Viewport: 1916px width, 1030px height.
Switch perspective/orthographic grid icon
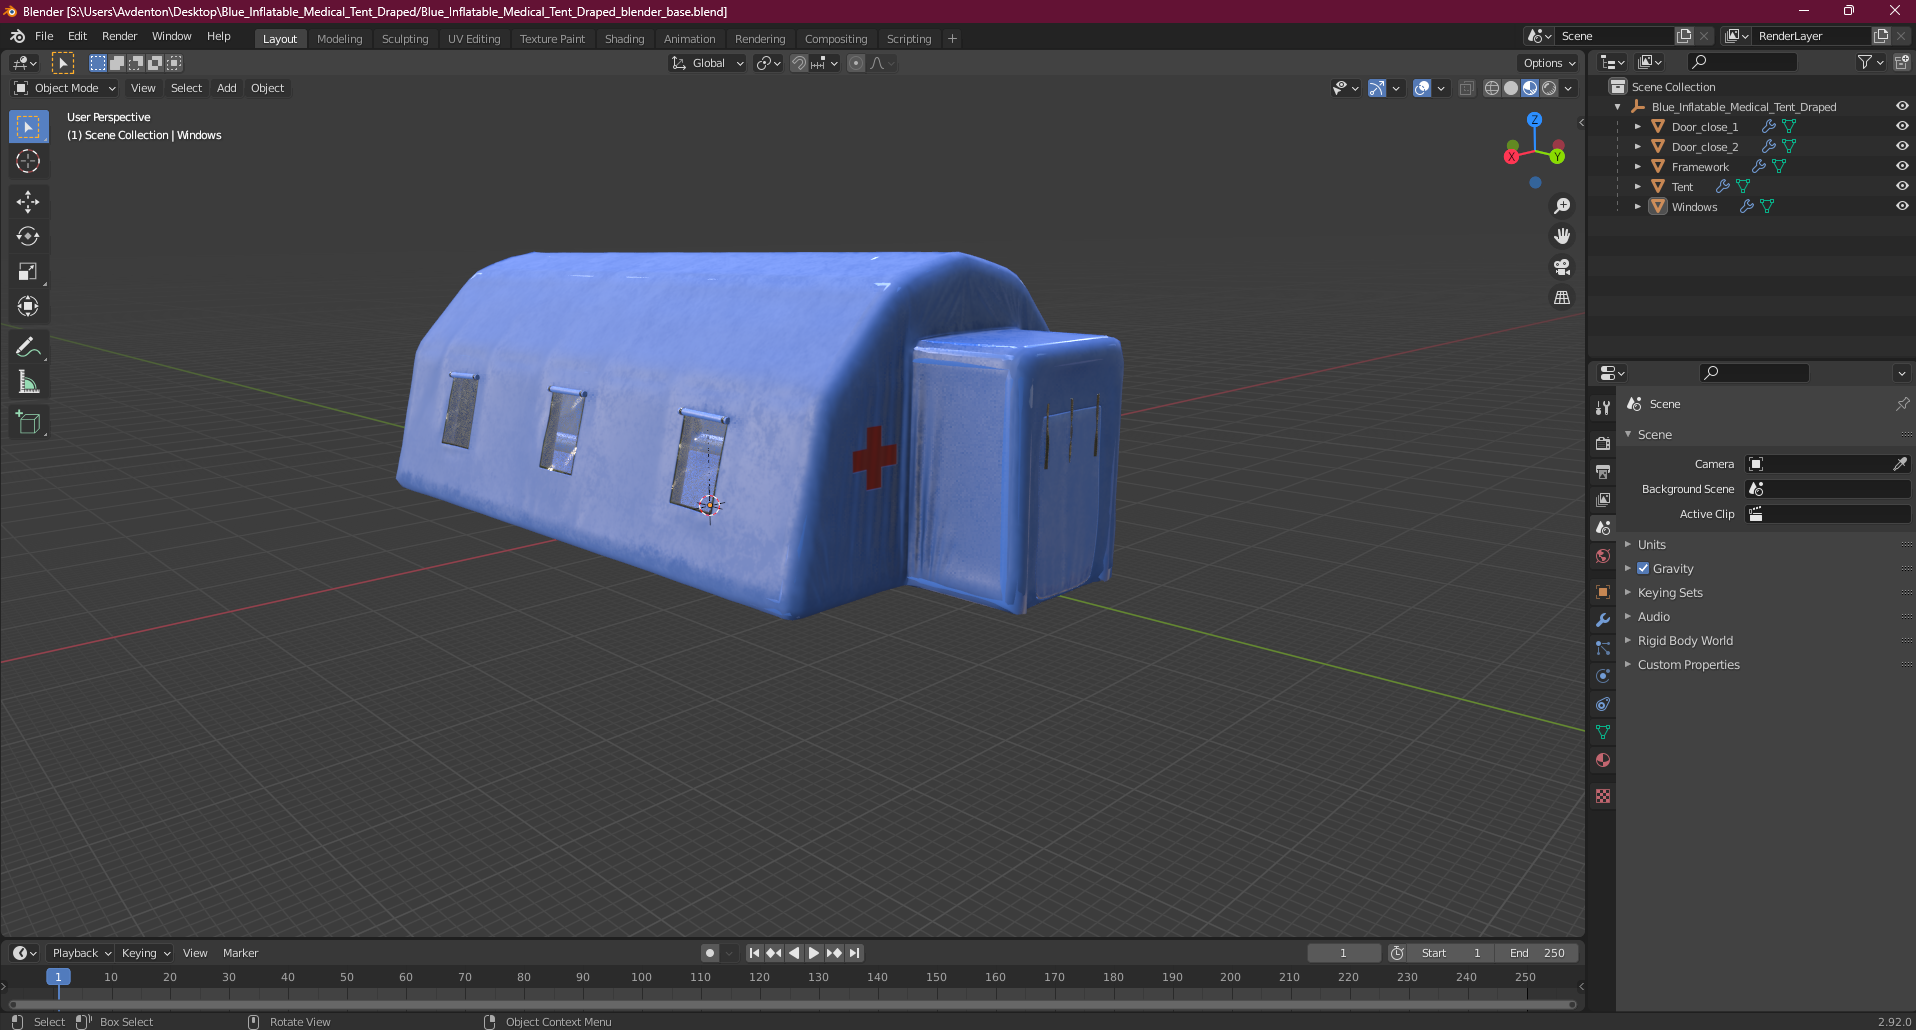click(1562, 298)
